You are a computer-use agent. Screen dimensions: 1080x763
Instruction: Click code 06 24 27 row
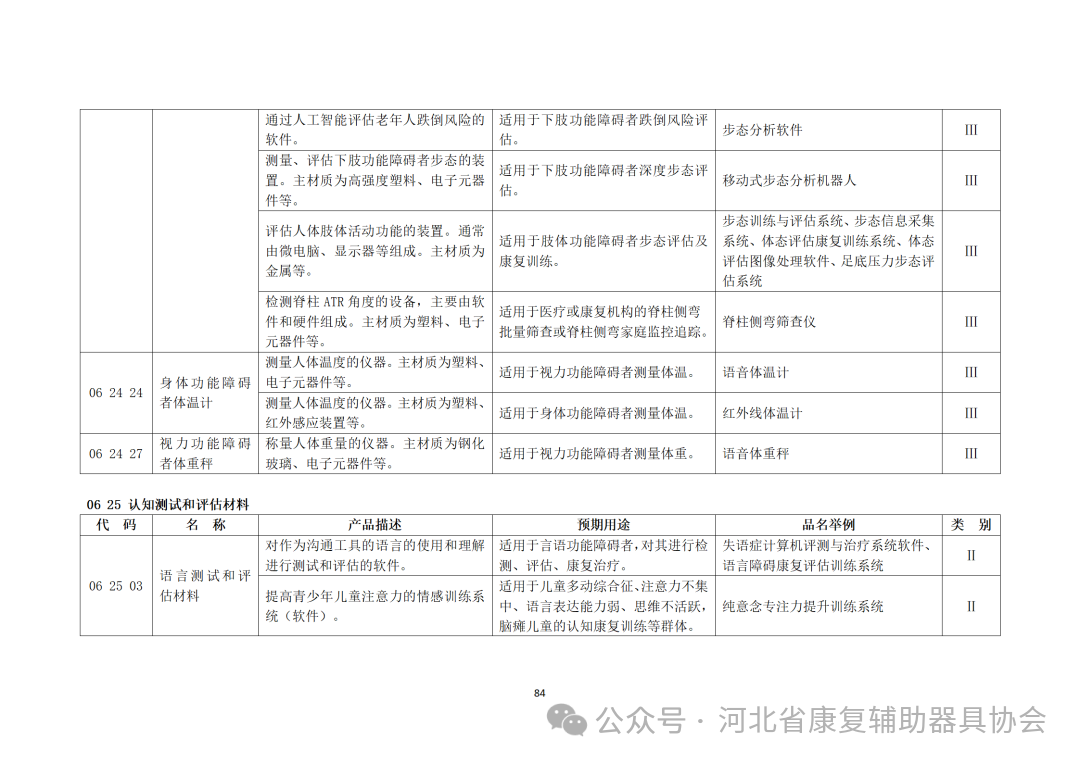[116, 453]
